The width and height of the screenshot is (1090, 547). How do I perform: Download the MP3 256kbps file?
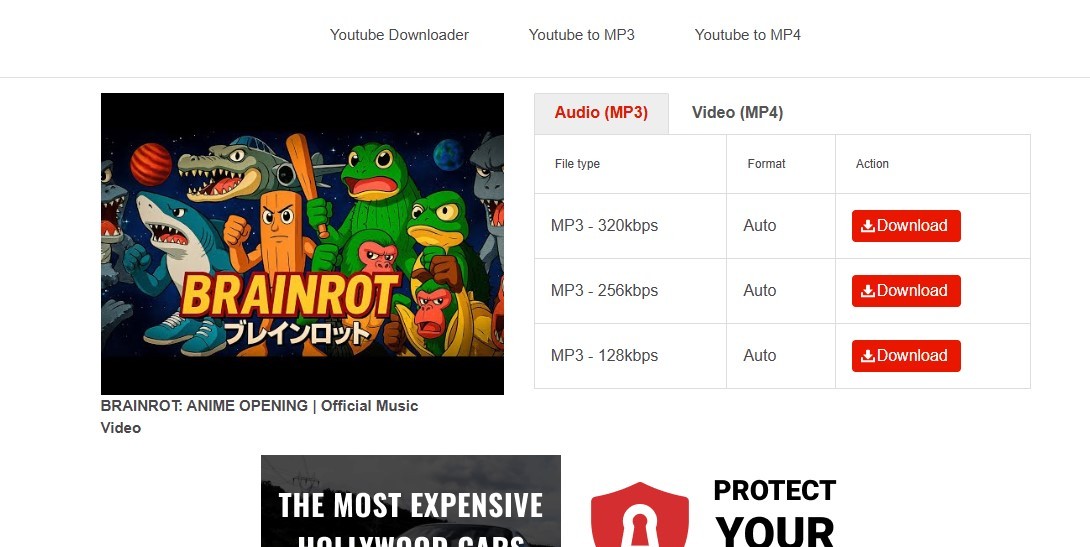click(906, 291)
